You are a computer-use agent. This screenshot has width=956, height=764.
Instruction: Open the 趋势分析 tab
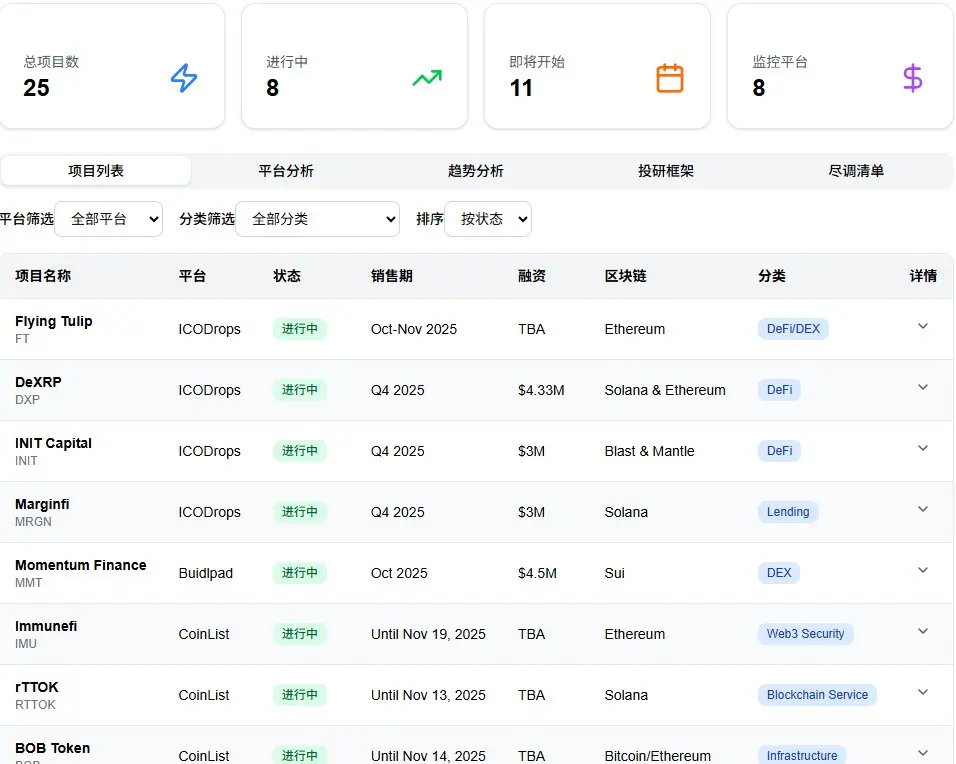coord(476,171)
